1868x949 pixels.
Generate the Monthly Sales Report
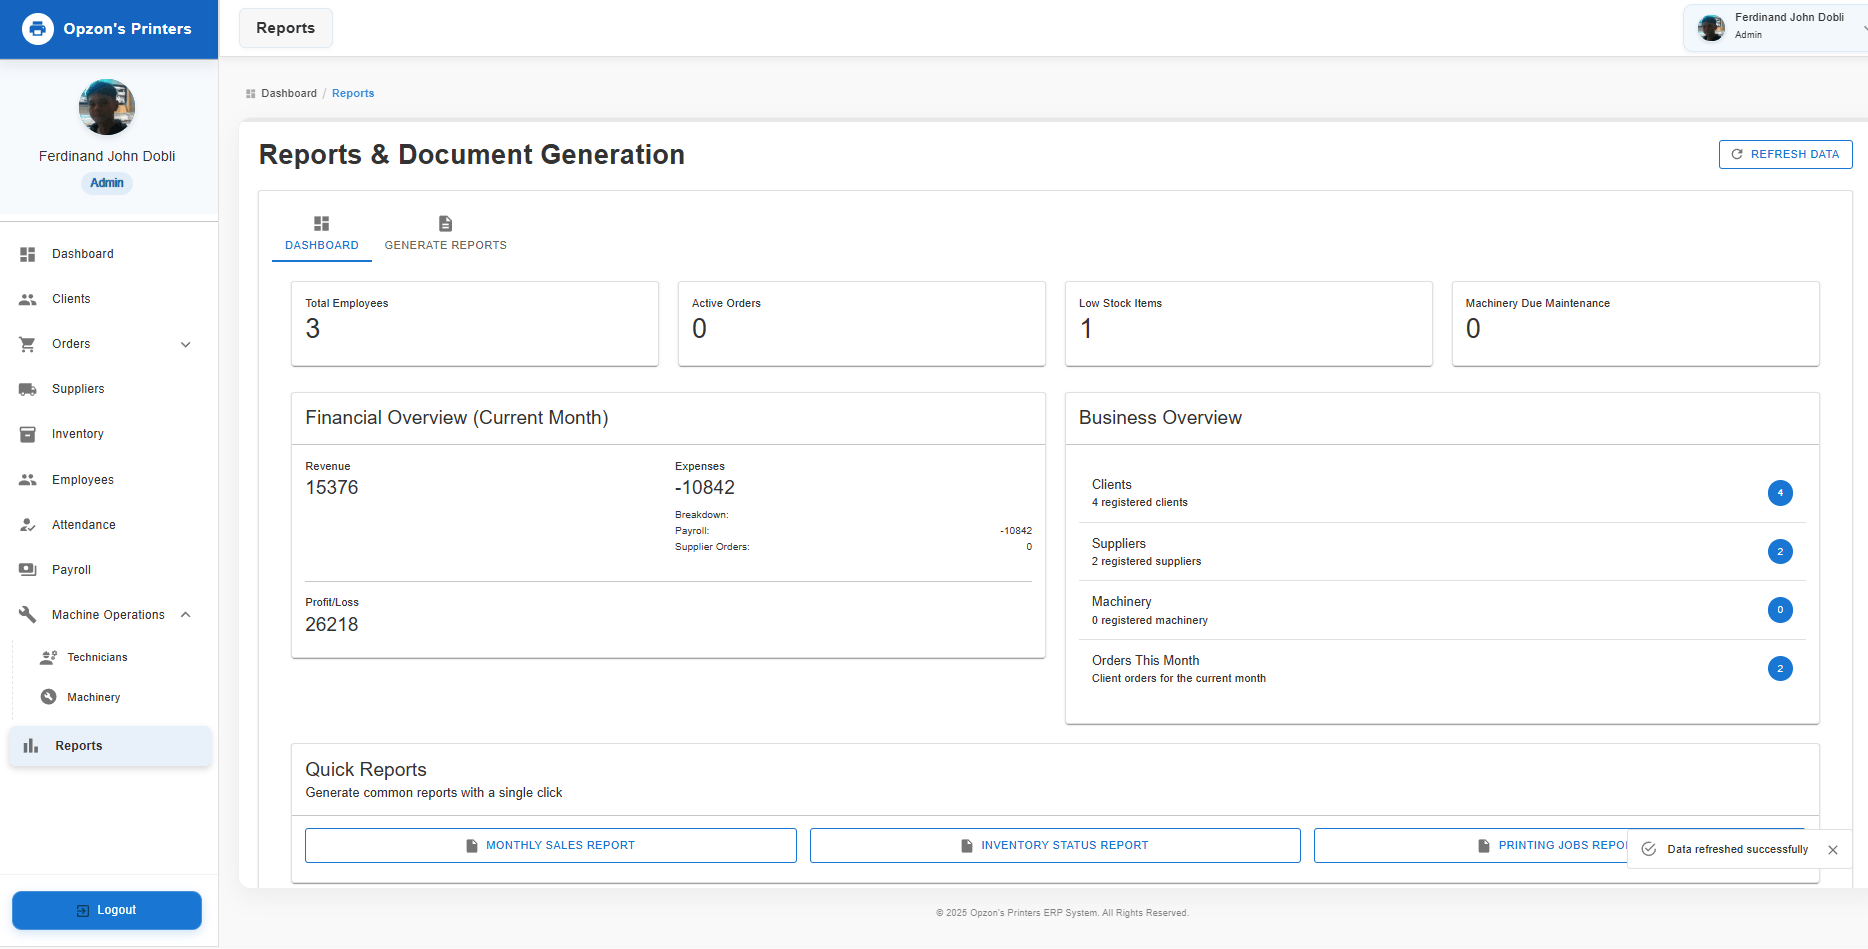tap(550, 845)
